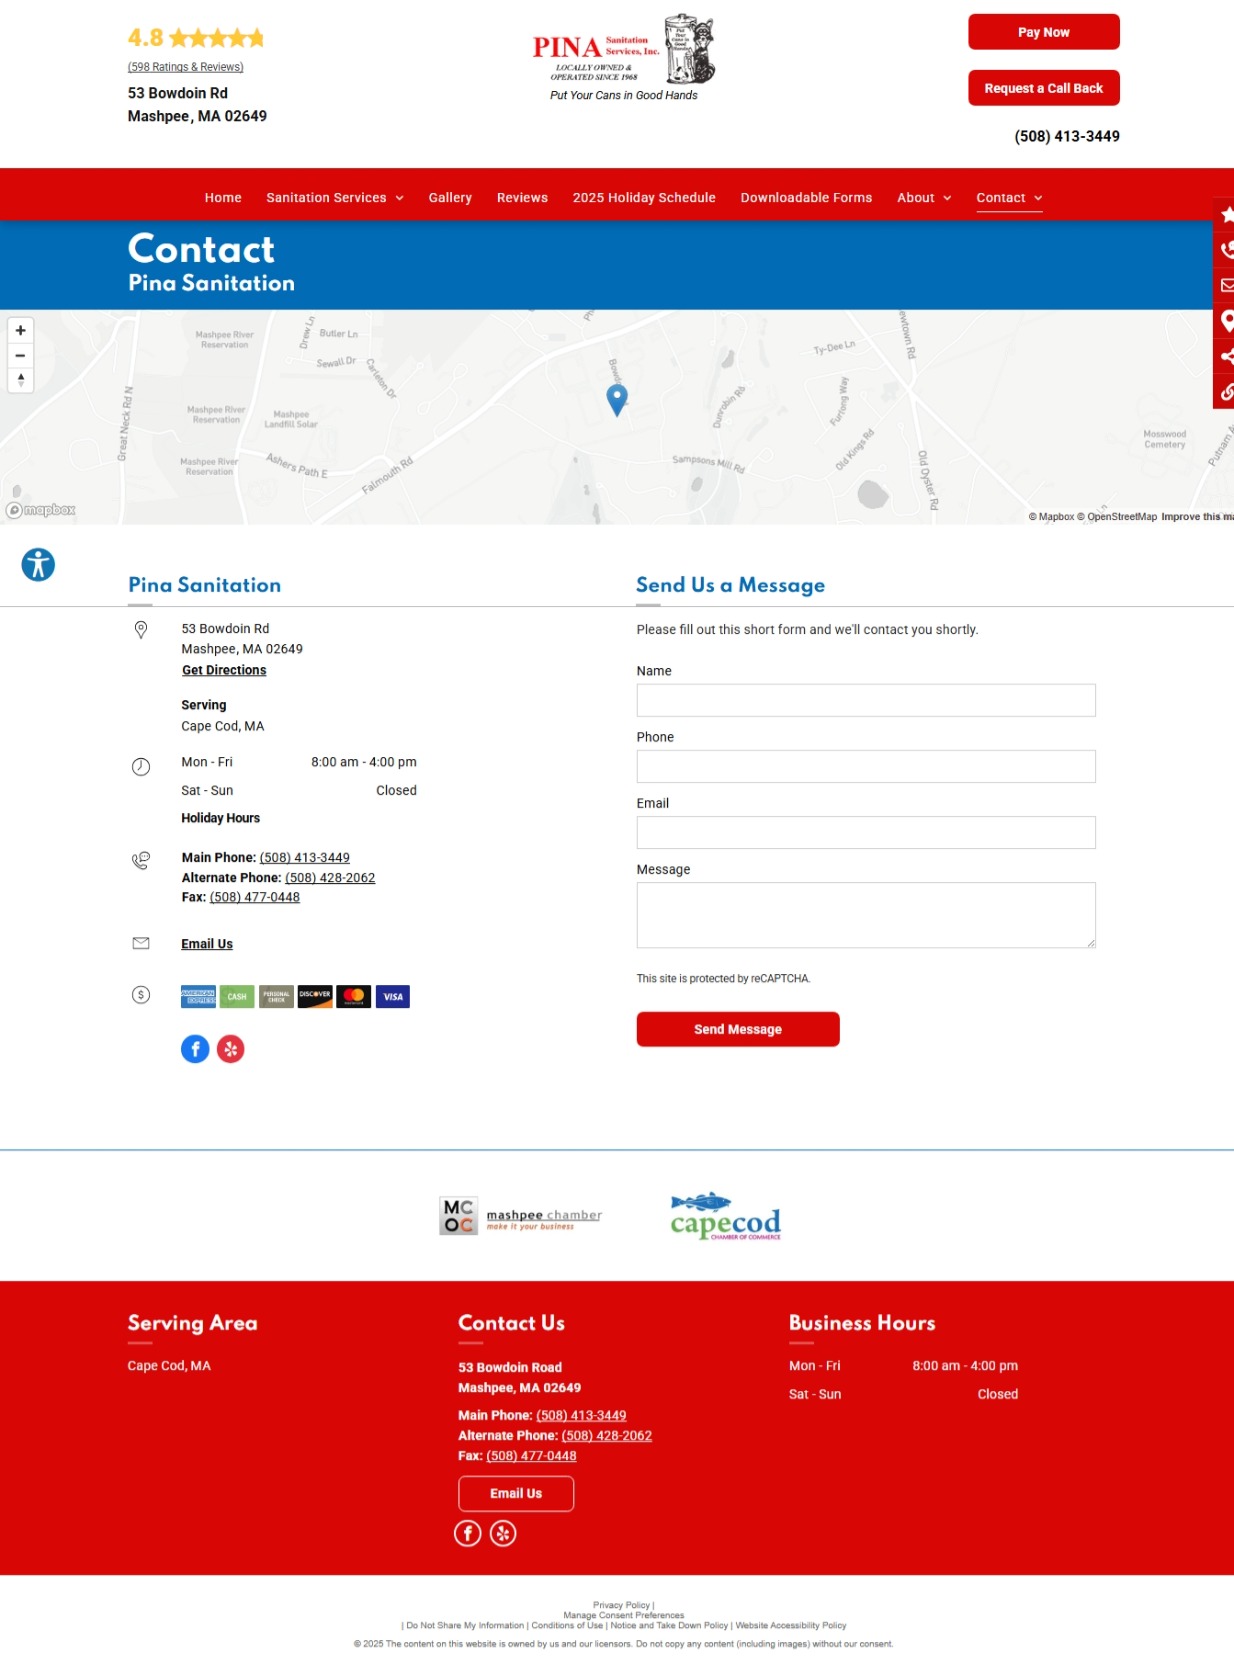1234x1661 pixels.
Task: Open the Get Directions link
Action: (x=224, y=670)
